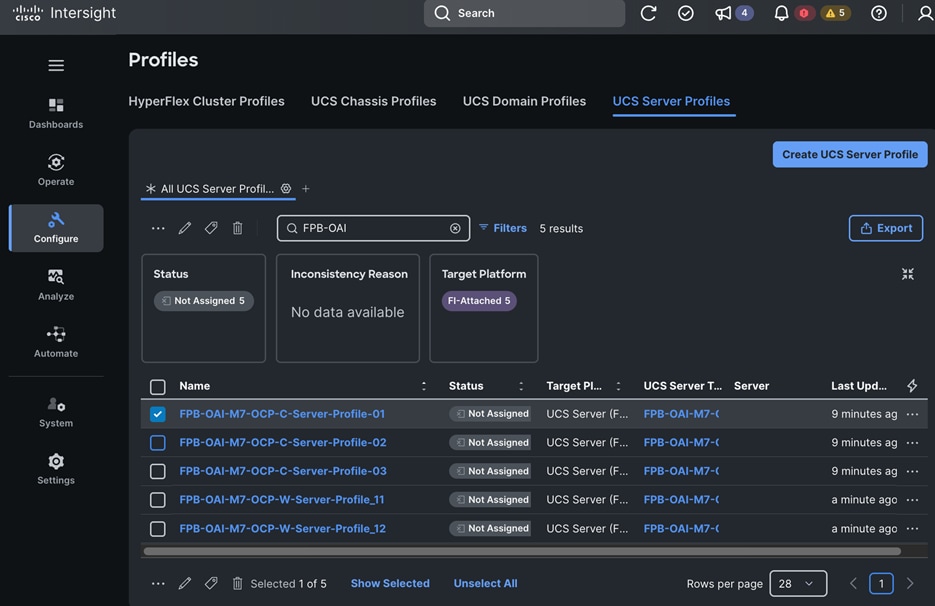
Task: Check the Server-Profile_11 row checkbox
Action: 157,500
